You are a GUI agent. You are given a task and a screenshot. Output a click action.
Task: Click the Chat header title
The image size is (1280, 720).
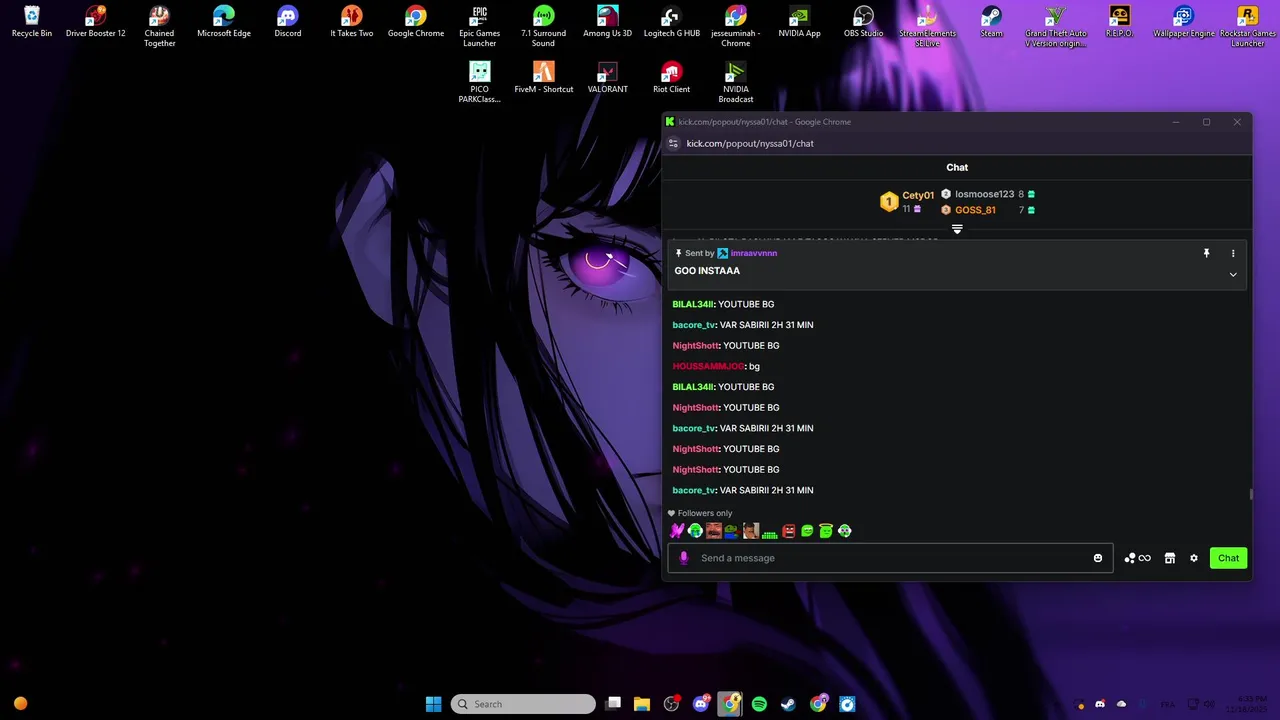[957, 168]
